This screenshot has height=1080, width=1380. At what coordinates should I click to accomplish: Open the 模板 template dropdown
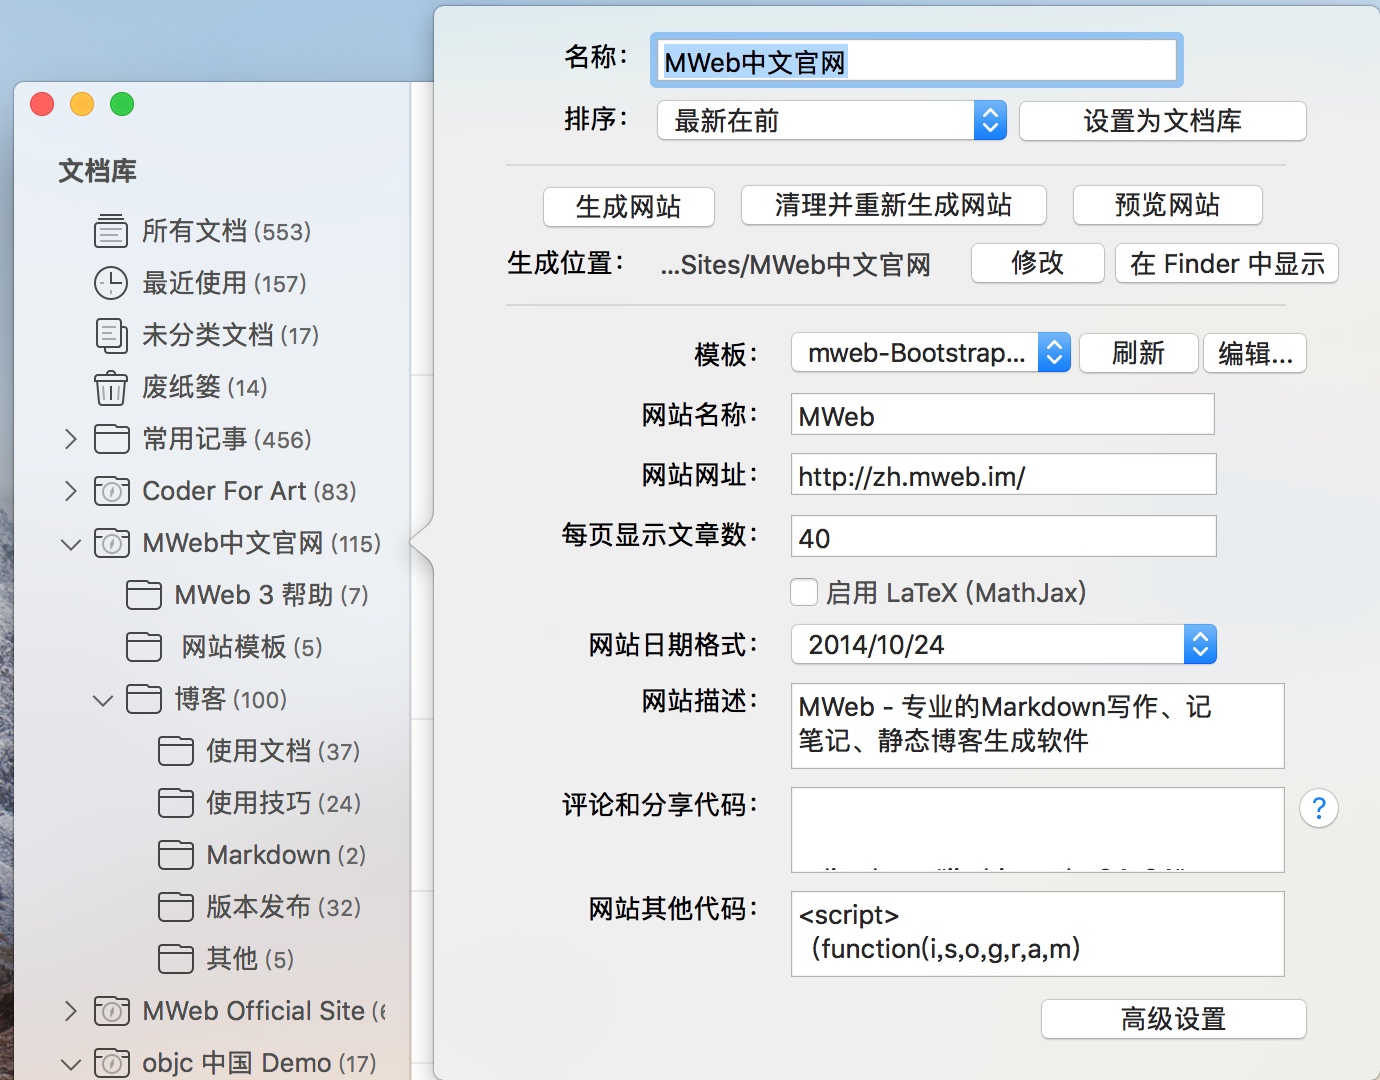(930, 353)
